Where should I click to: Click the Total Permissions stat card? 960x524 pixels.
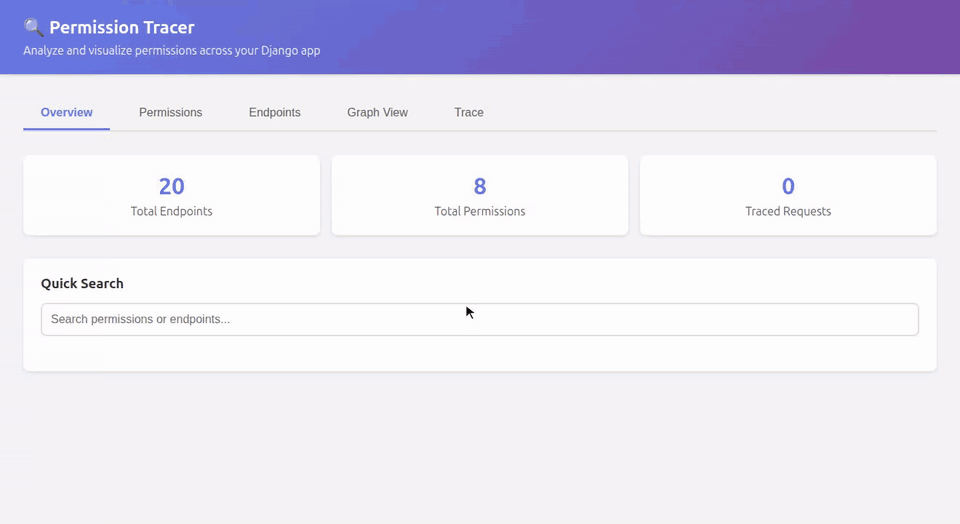point(480,195)
